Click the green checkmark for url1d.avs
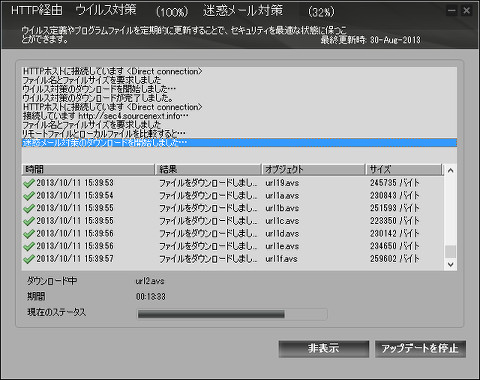Screen dimensions: 480x380 (29, 234)
